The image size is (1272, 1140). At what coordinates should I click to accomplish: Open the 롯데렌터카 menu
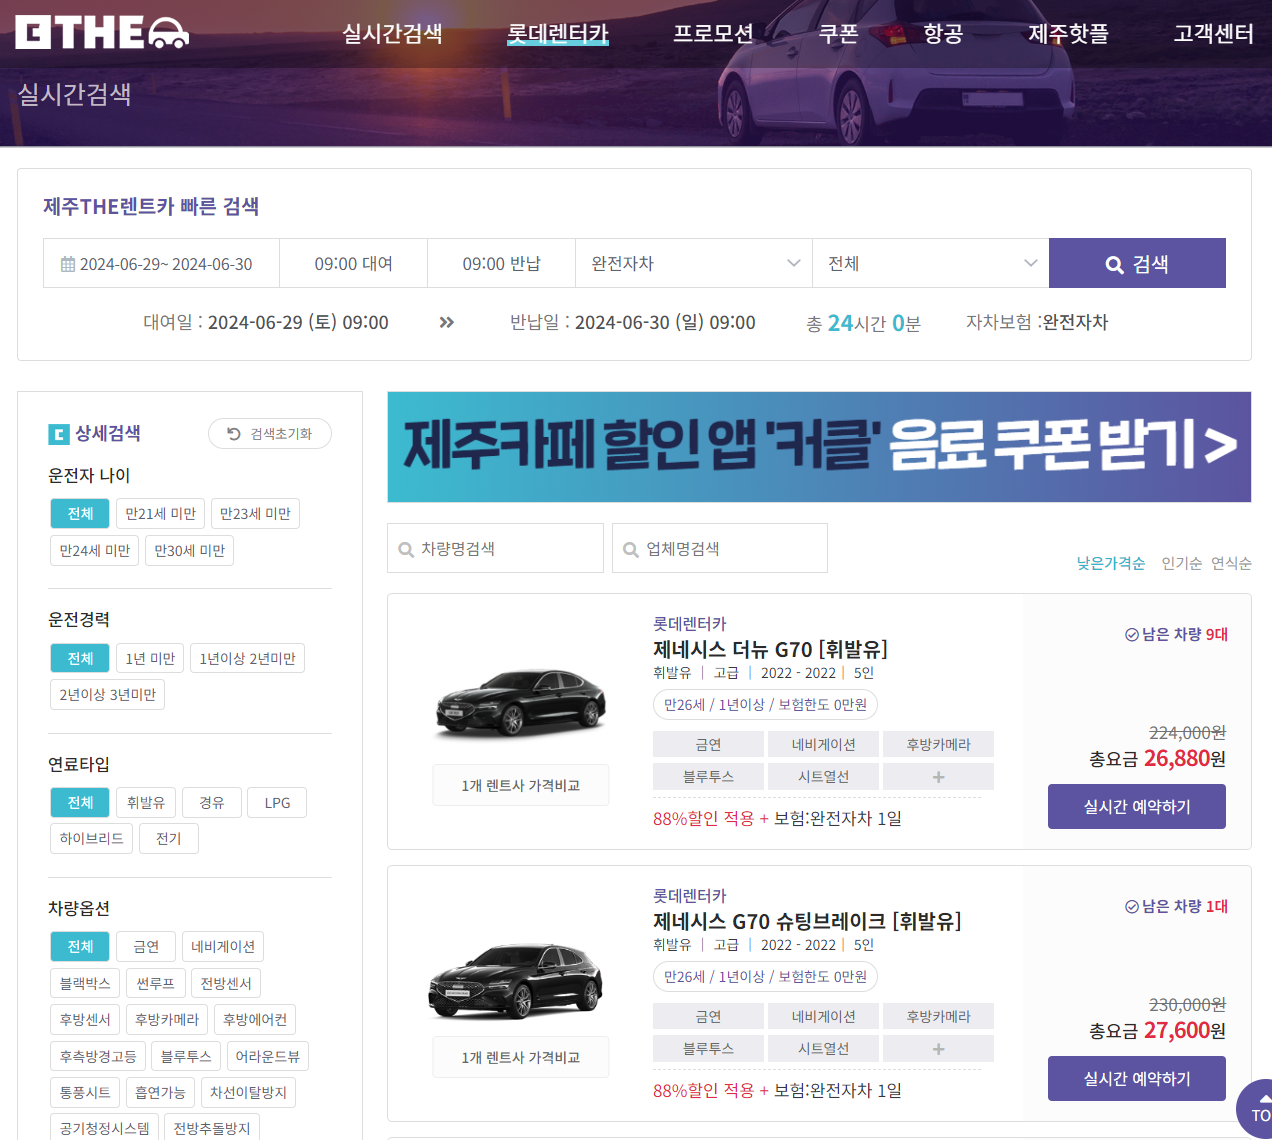tap(558, 34)
